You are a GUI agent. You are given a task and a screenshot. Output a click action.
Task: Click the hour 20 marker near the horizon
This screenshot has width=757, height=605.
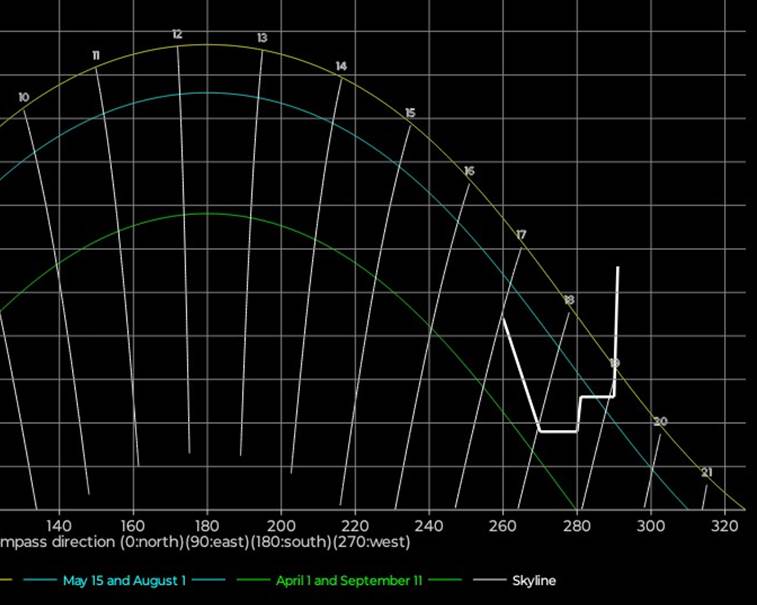(660, 422)
